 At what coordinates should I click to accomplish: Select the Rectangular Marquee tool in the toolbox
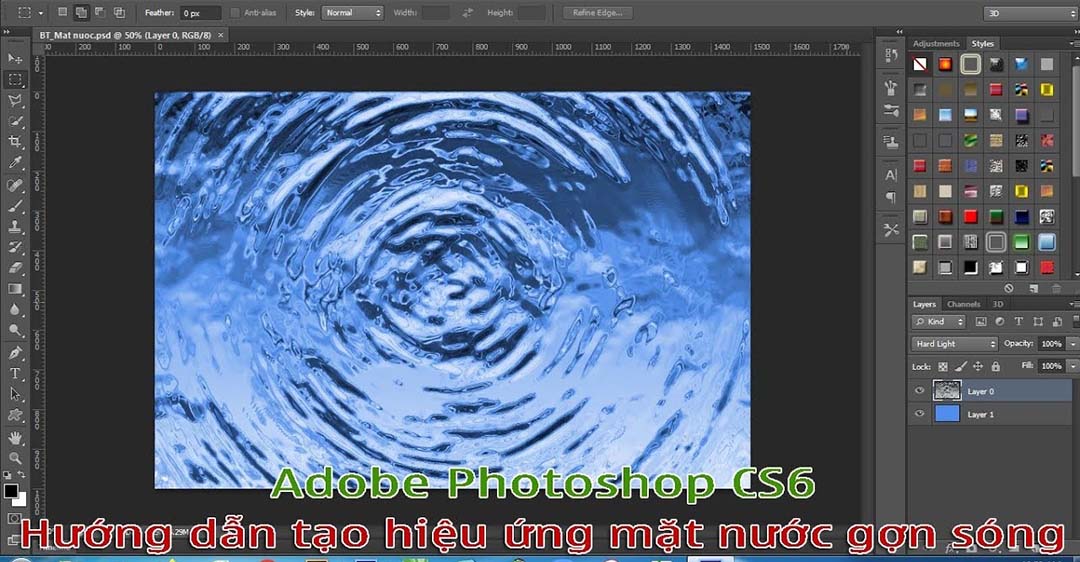[x=14, y=79]
